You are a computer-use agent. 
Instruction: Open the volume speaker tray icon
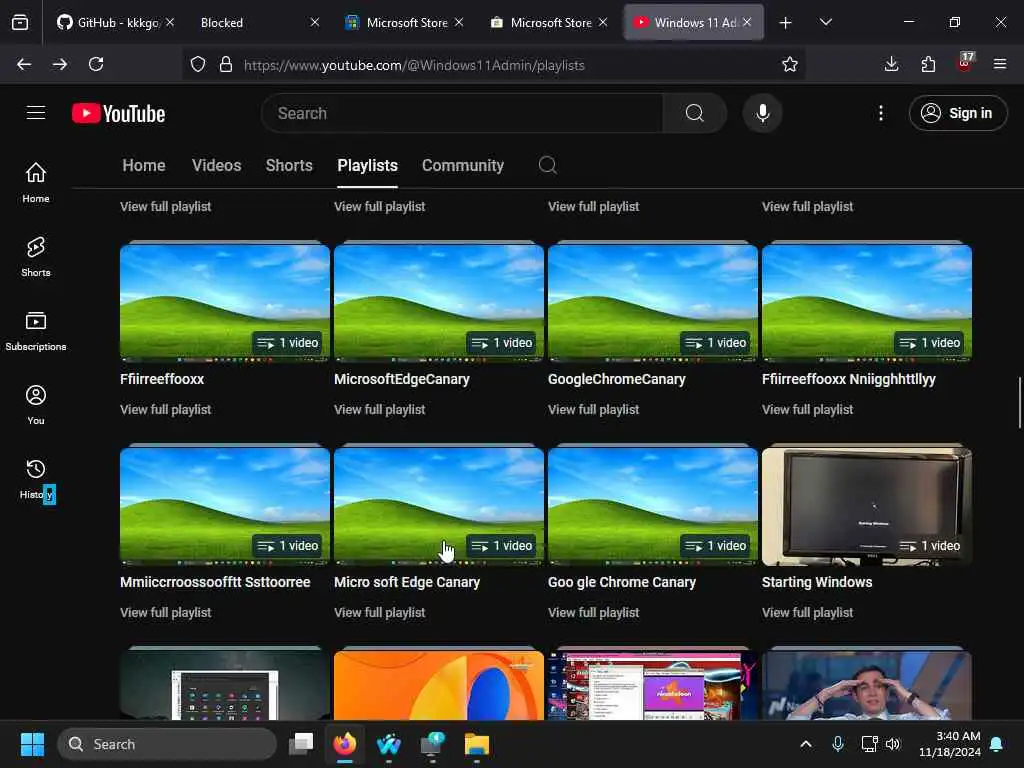pyautogui.click(x=893, y=744)
